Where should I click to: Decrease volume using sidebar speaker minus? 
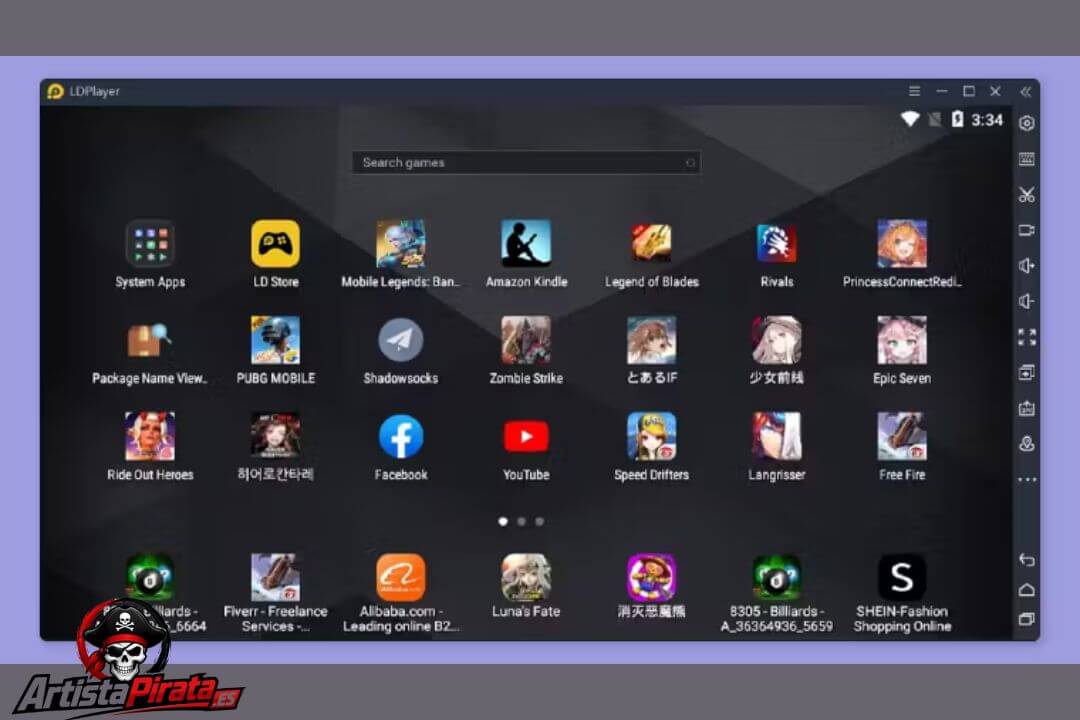1026,301
